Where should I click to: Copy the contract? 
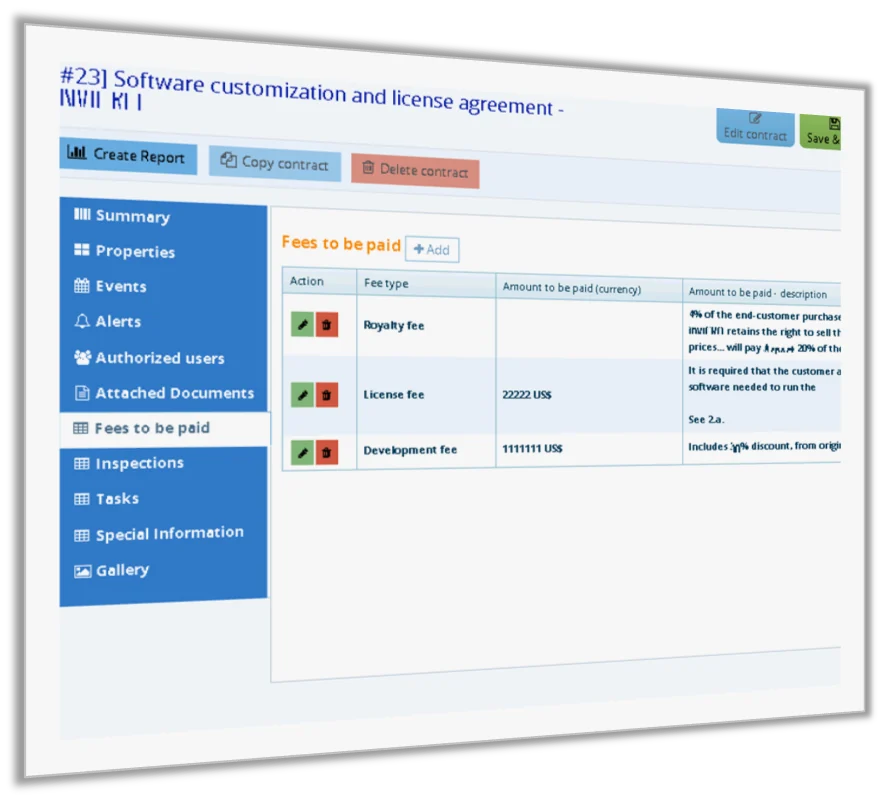point(275,163)
